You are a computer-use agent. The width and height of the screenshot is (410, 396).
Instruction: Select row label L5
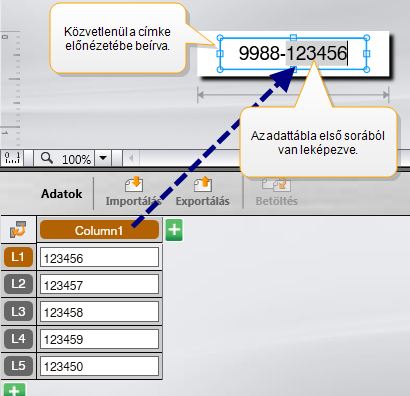coord(18,366)
